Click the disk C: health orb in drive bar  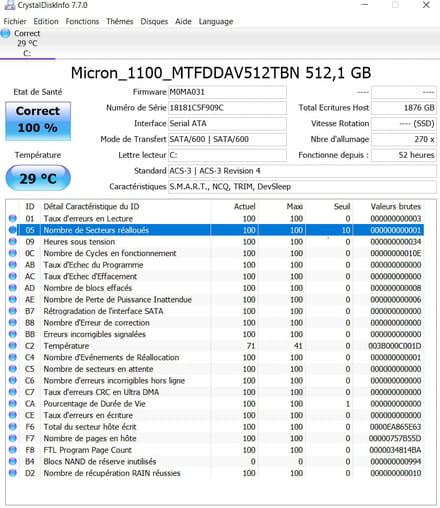5,33
